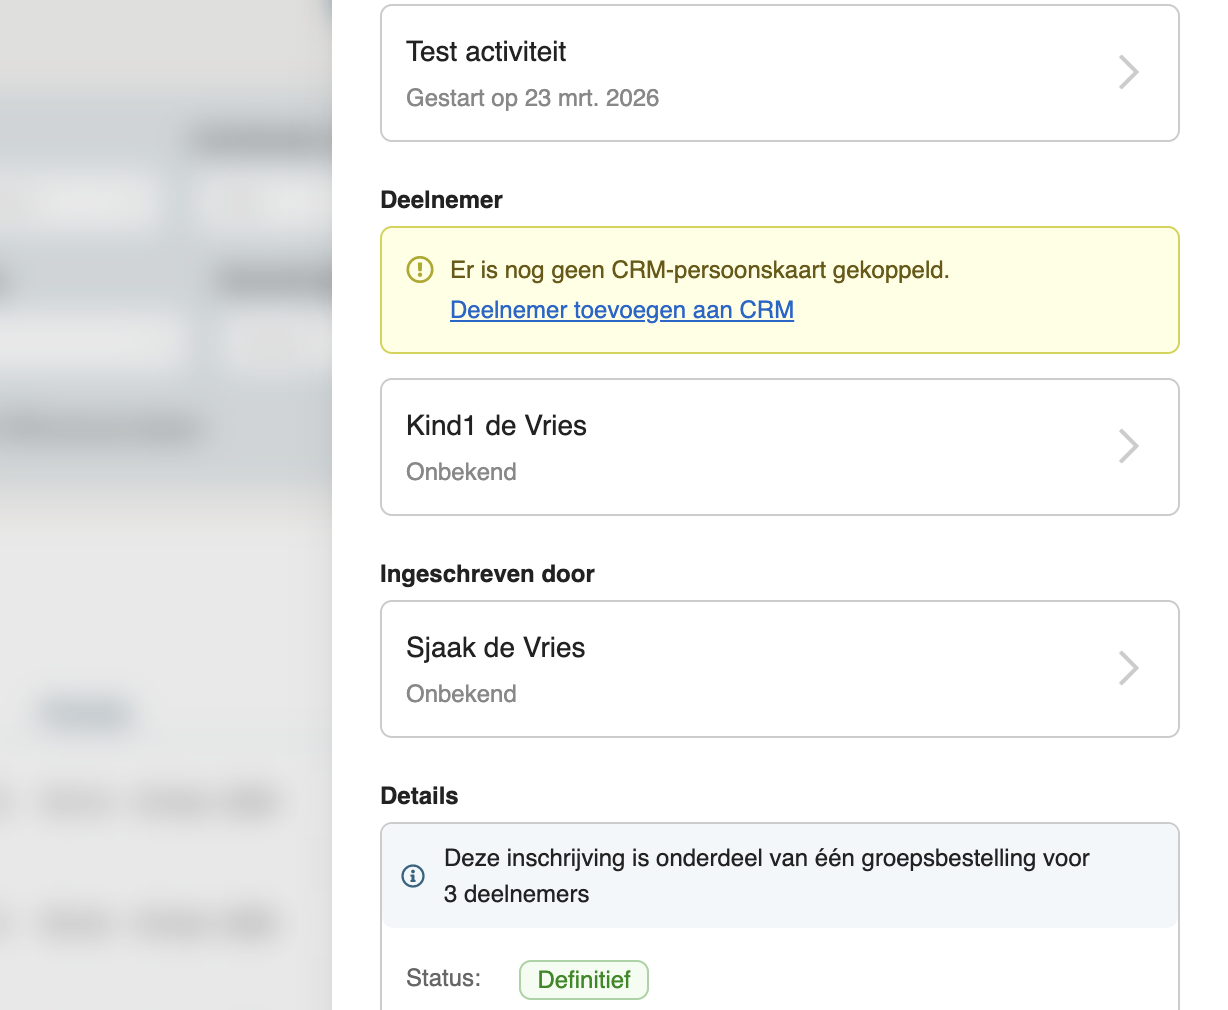
Task: Open the Deelnemer toevoegen aan CRM link
Action: (622, 310)
